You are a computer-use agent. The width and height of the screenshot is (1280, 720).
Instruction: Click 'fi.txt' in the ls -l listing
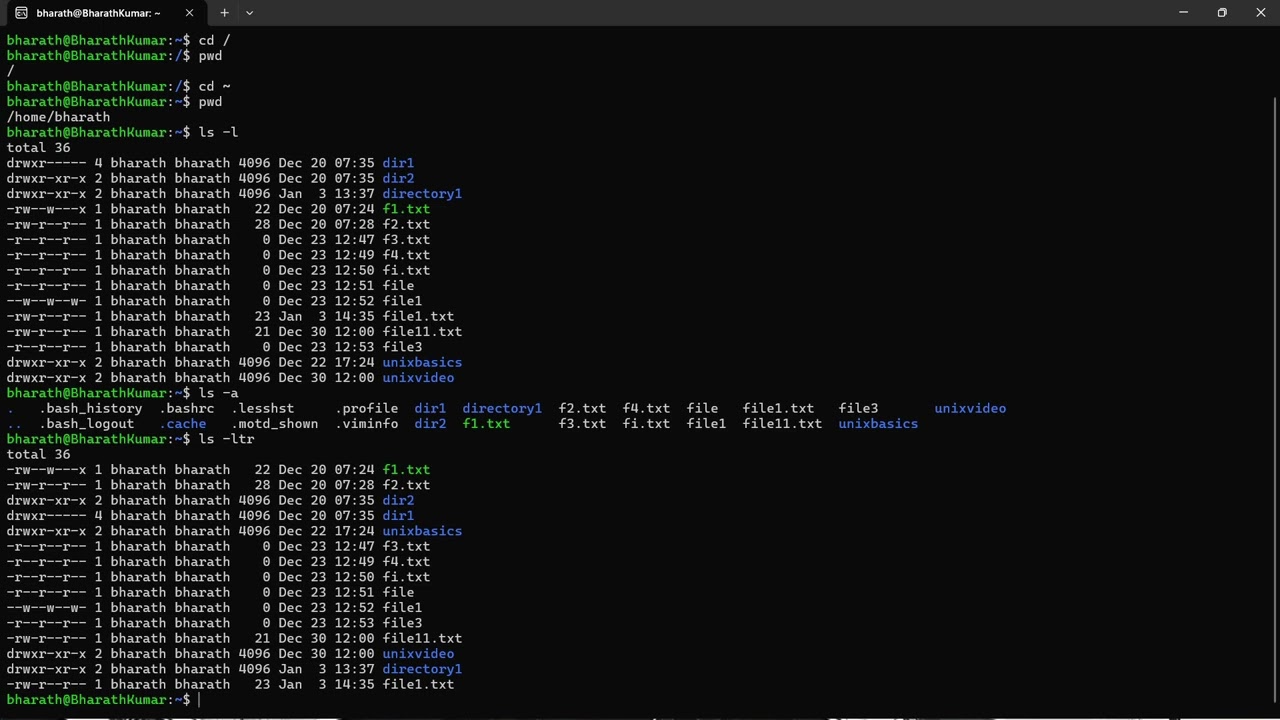click(x=406, y=270)
